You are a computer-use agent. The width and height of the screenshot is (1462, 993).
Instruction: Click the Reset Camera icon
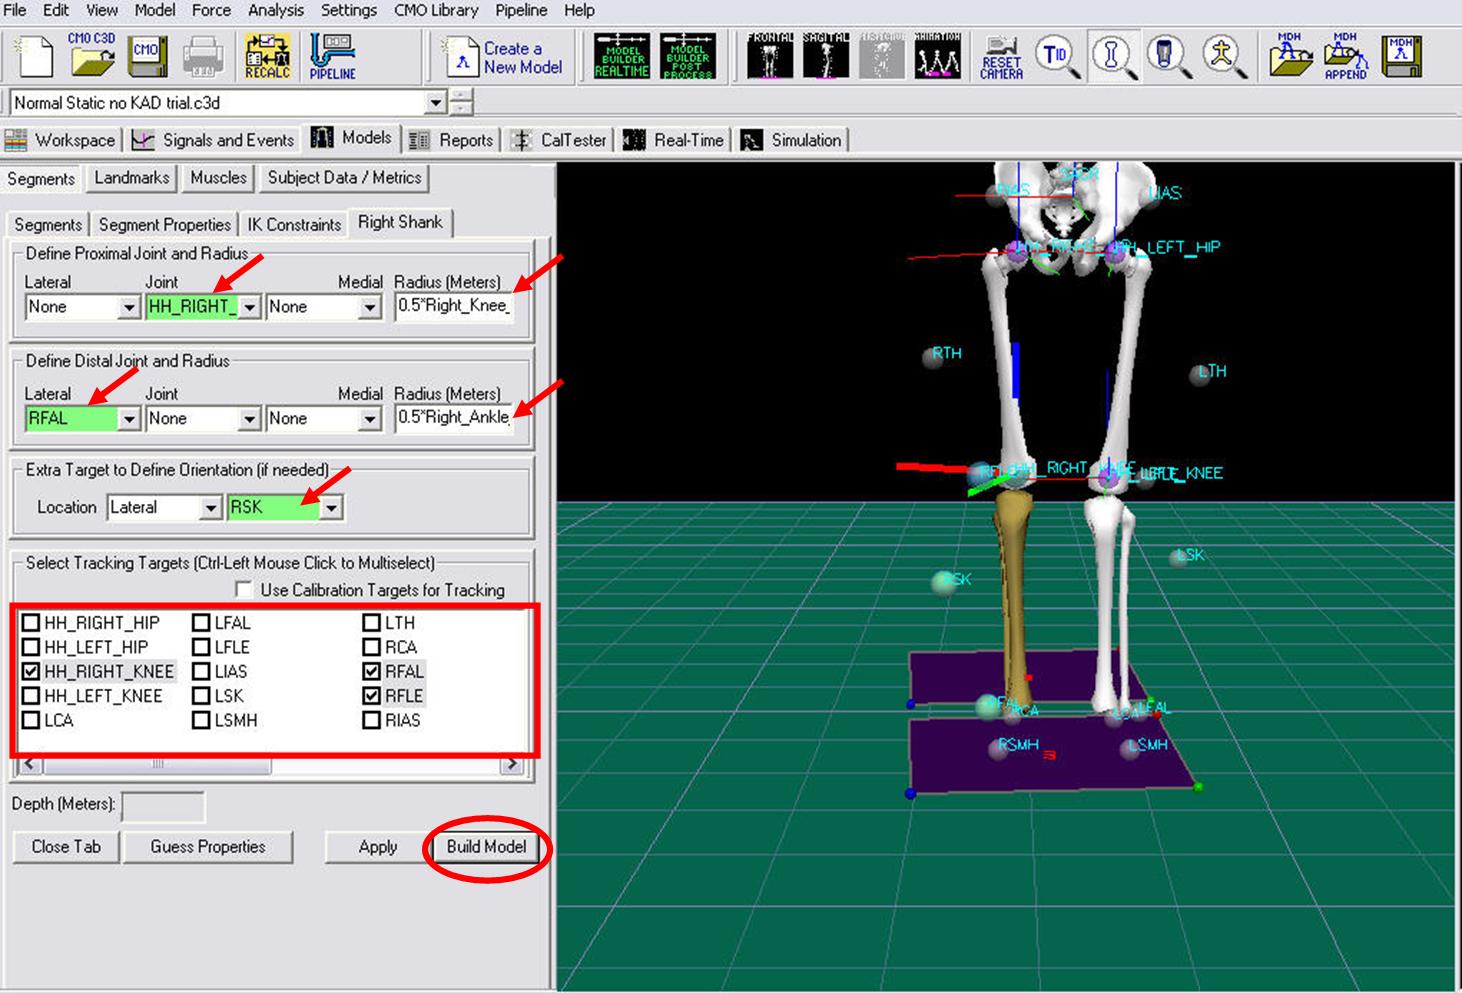(1001, 57)
